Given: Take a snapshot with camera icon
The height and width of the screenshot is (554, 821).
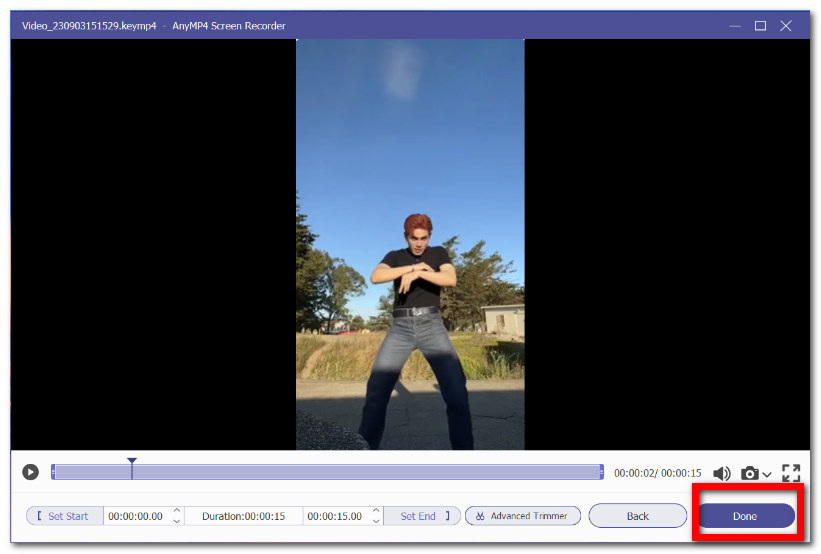Looking at the screenshot, I should (749, 473).
